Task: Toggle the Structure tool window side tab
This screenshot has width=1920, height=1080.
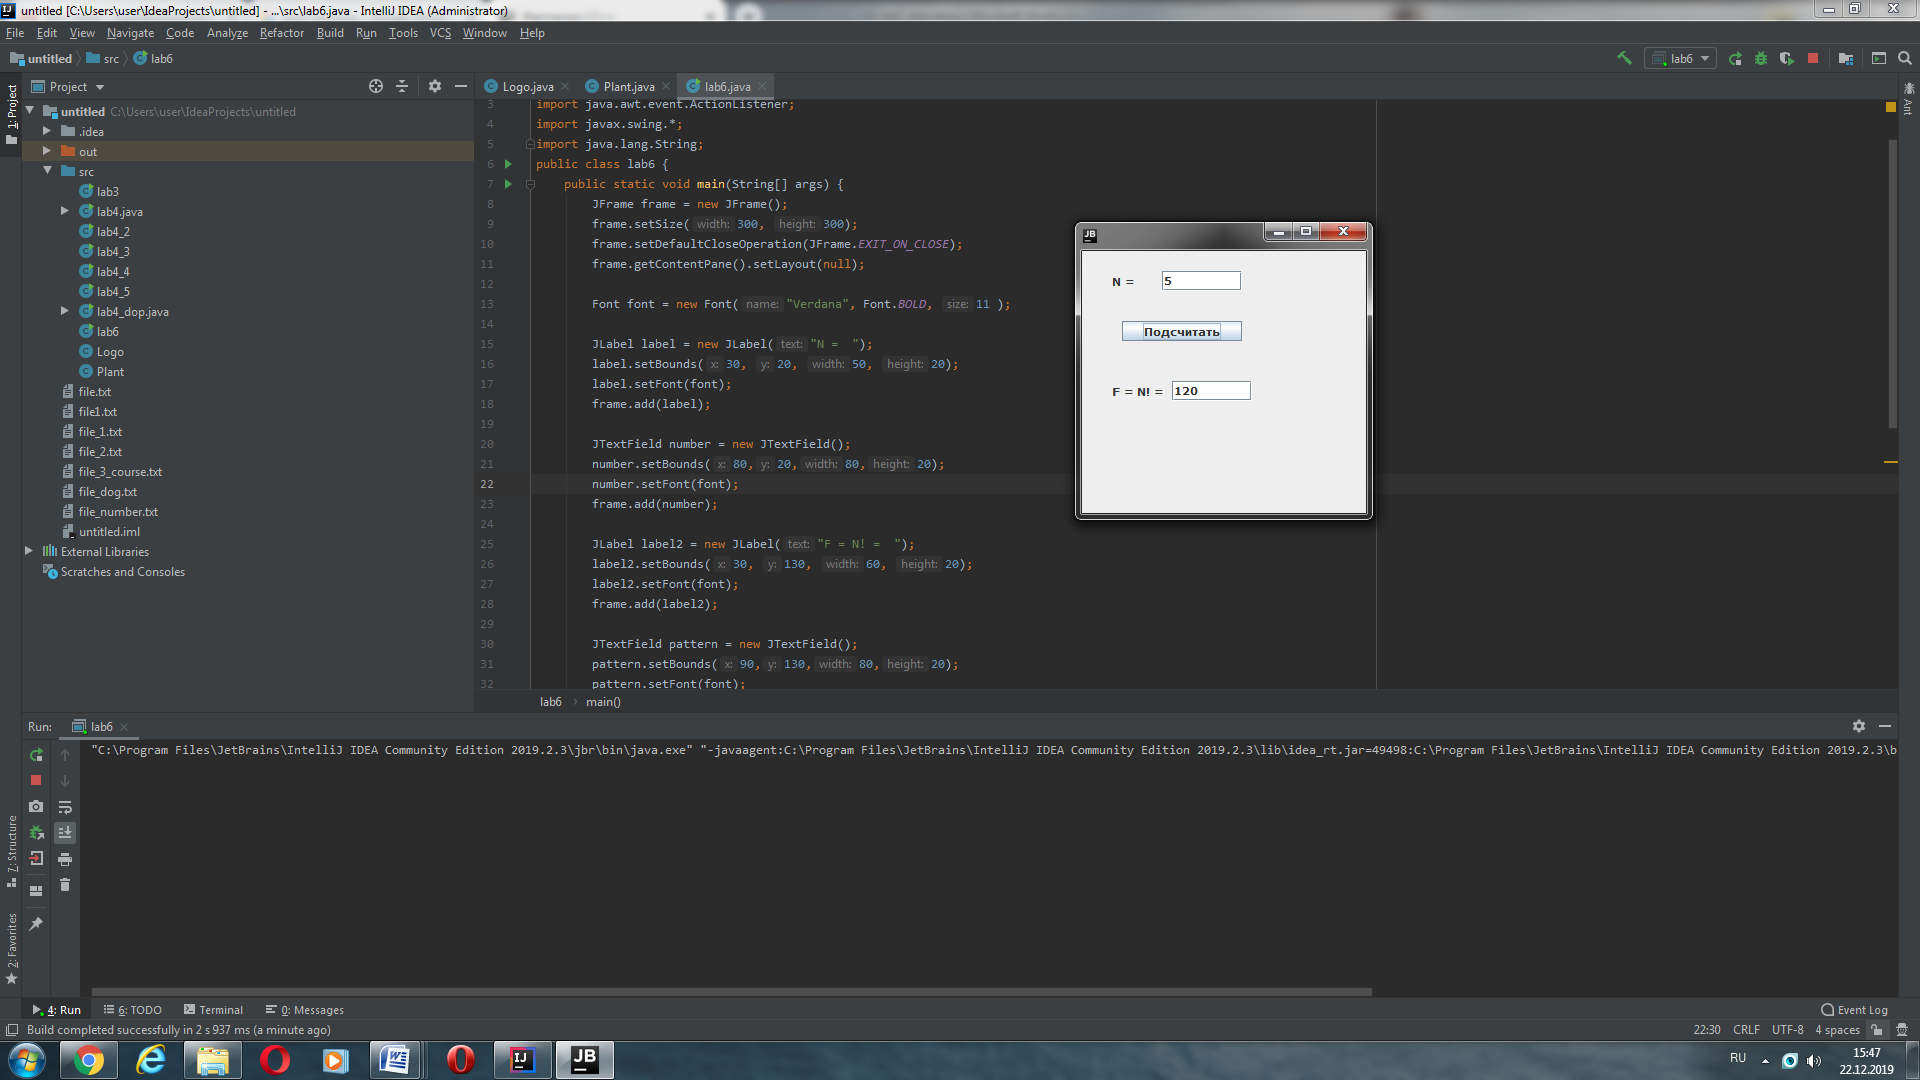Action: [11, 851]
